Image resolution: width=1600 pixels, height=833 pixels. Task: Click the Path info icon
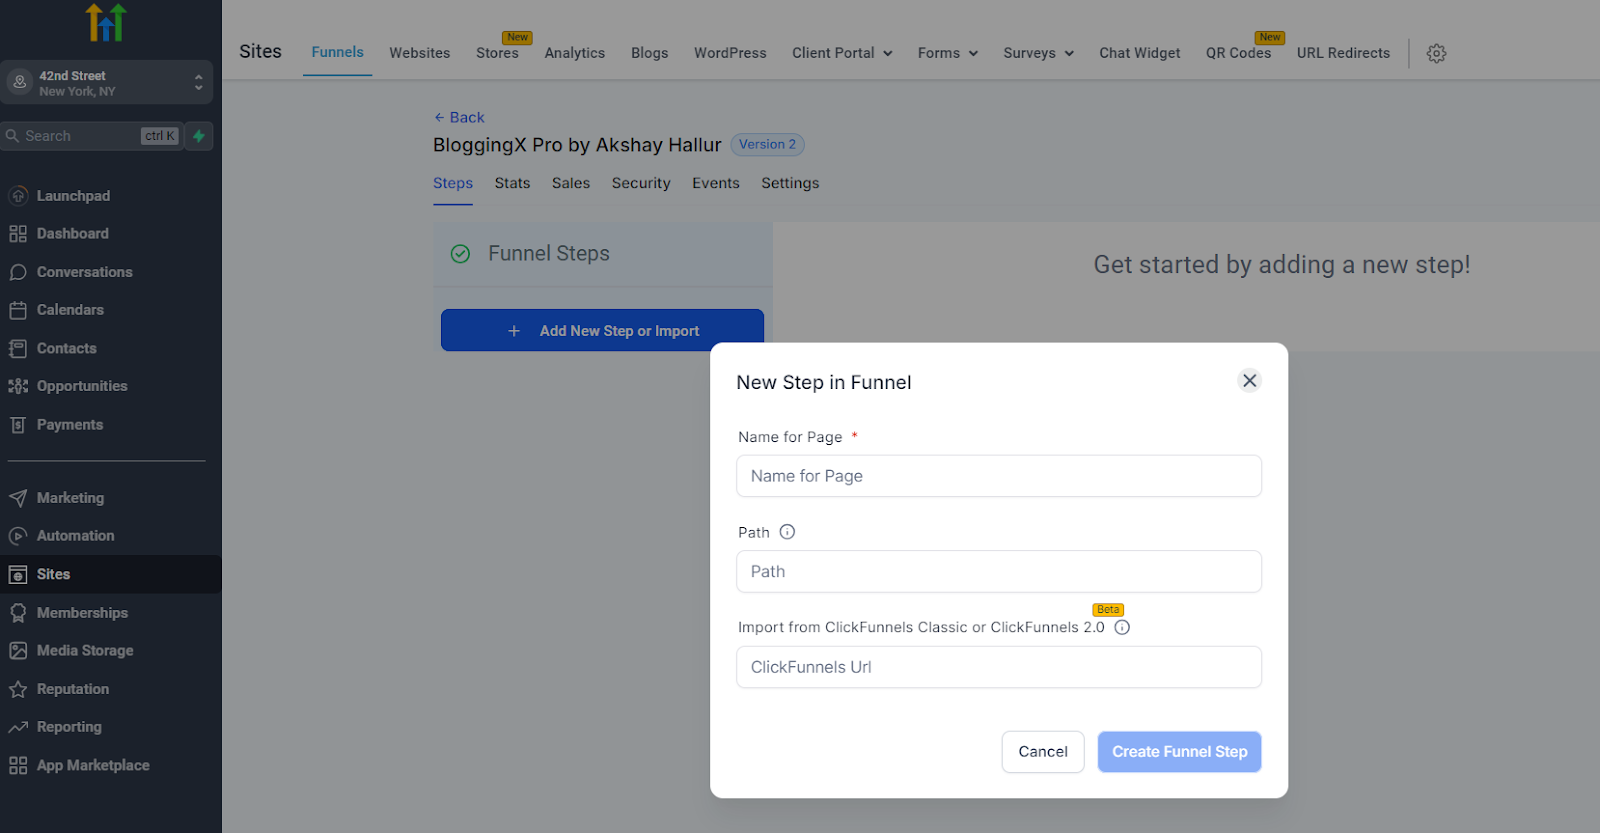[787, 532]
